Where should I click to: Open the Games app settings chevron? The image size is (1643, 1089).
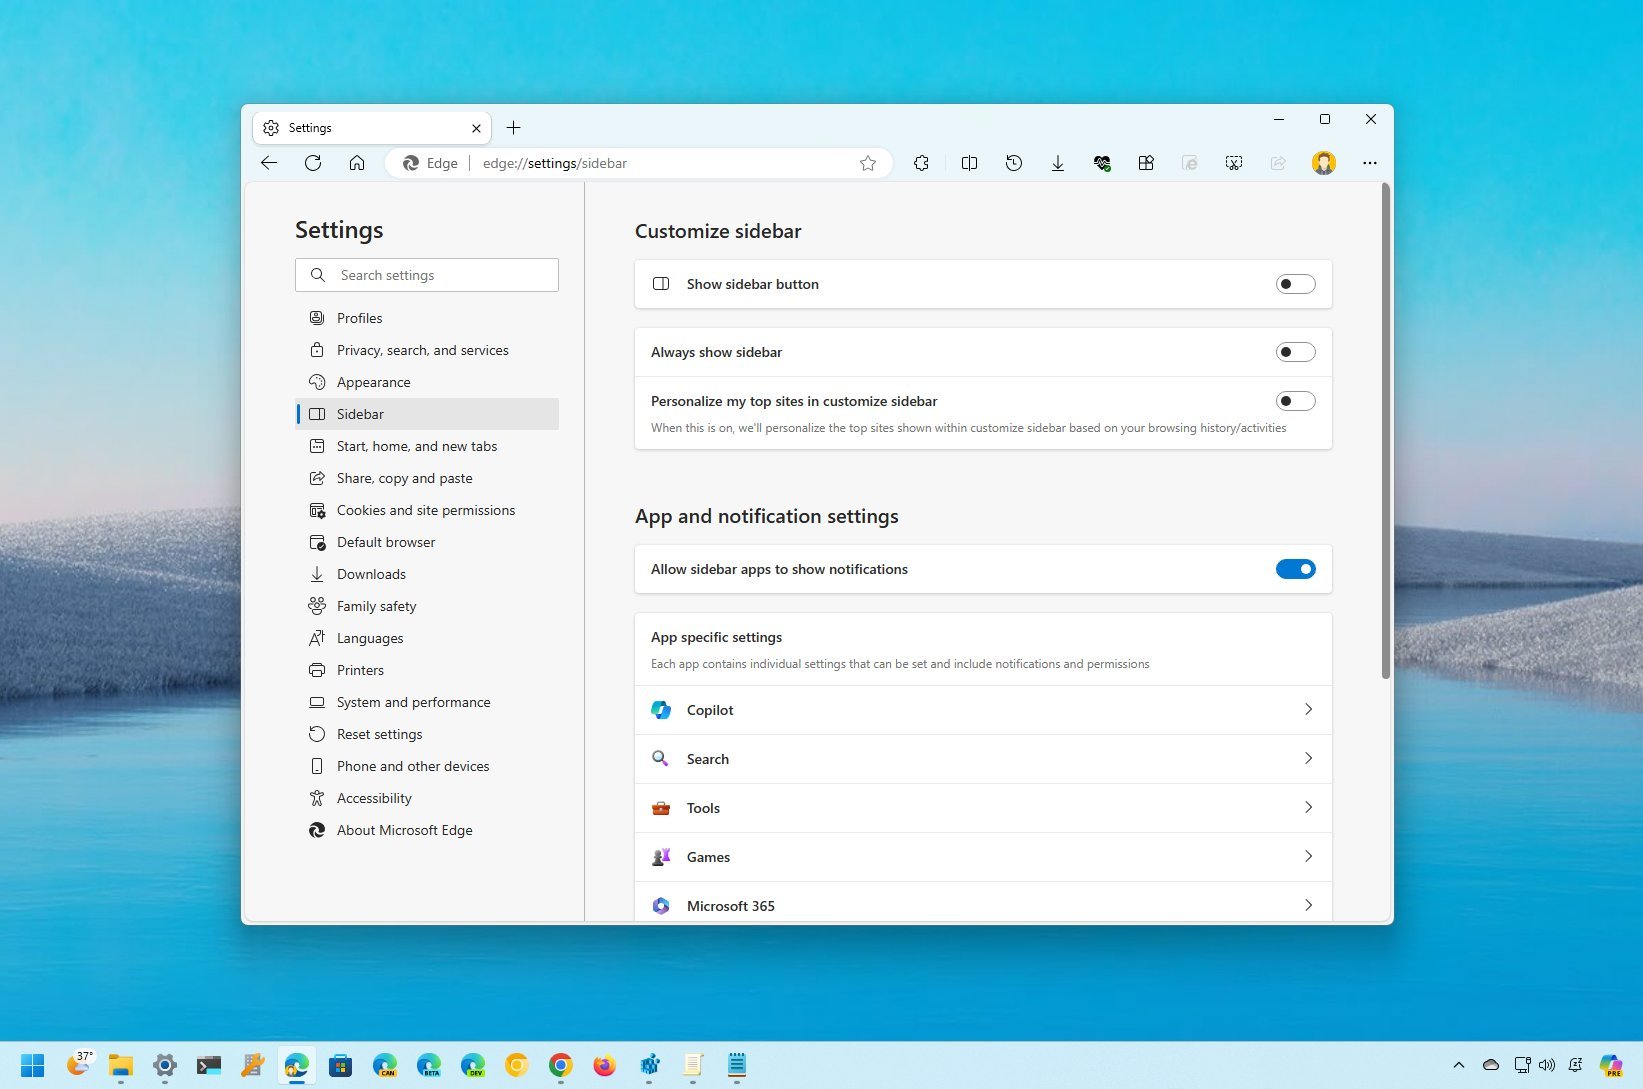point(1308,856)
